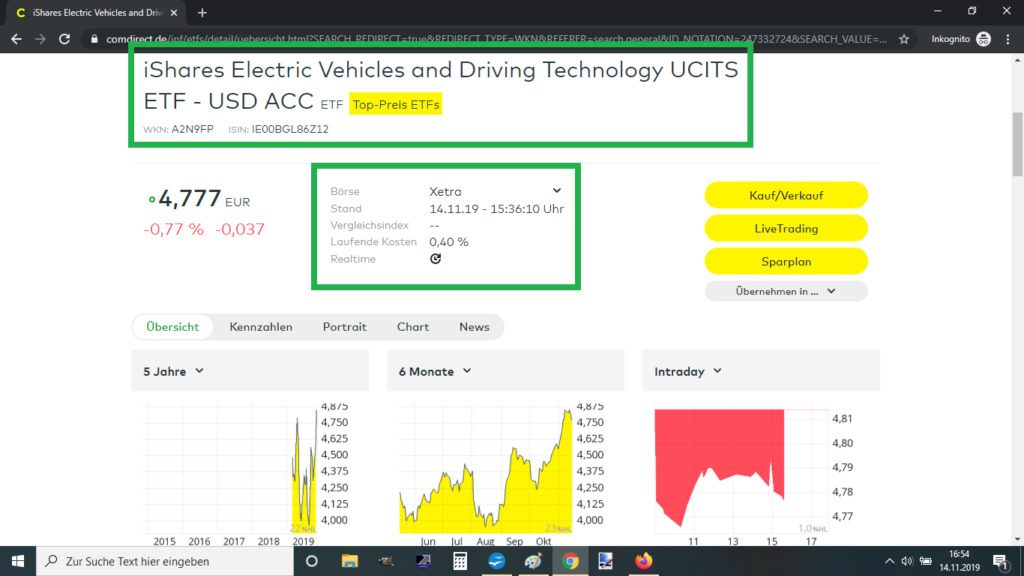1024x576 pixels.
Task: Click the Windows search box
Action: 165,561
